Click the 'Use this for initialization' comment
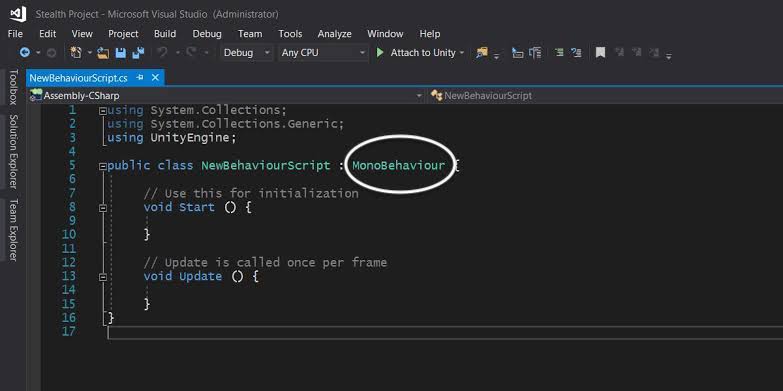 (x=251, y=193)
